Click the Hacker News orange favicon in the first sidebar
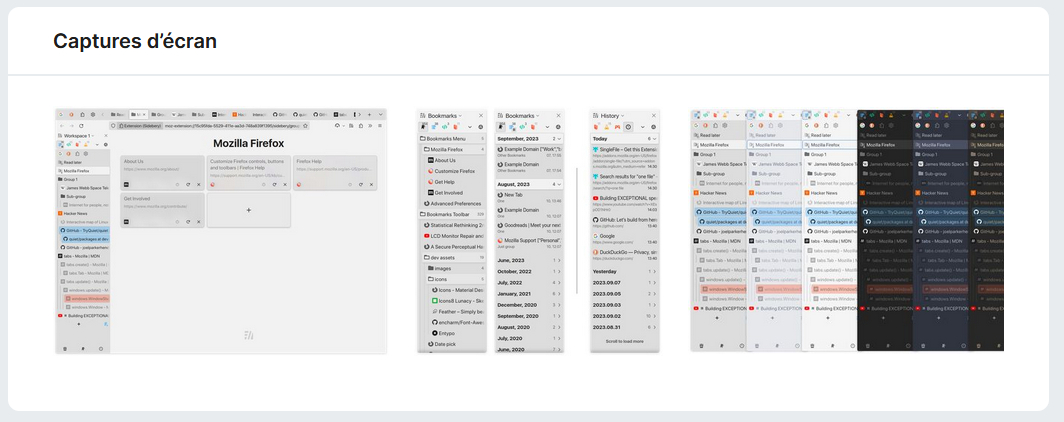Image resolution: width=1064 pixels, height=422 pixels. point(60,214)
